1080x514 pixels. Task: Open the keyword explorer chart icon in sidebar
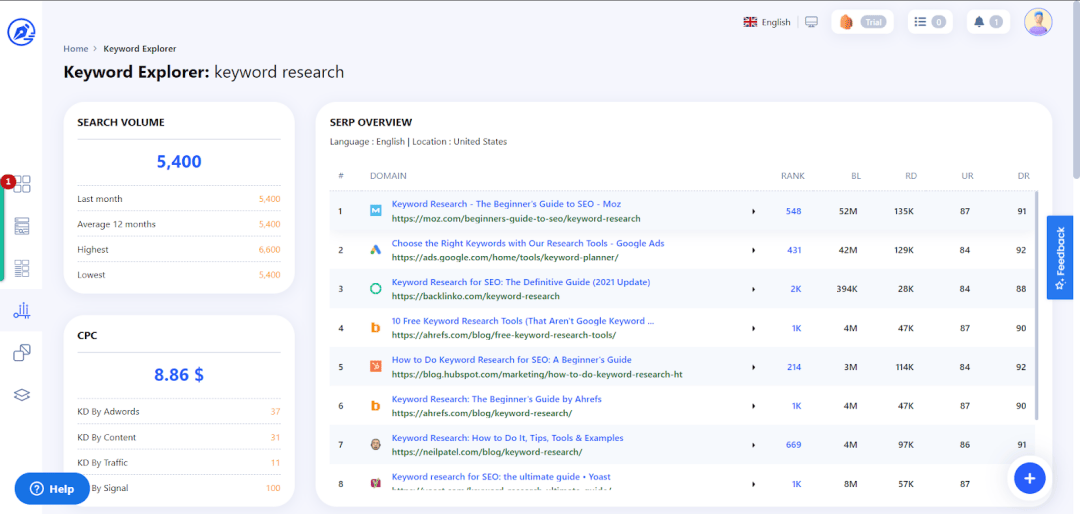tap(22, 311)
